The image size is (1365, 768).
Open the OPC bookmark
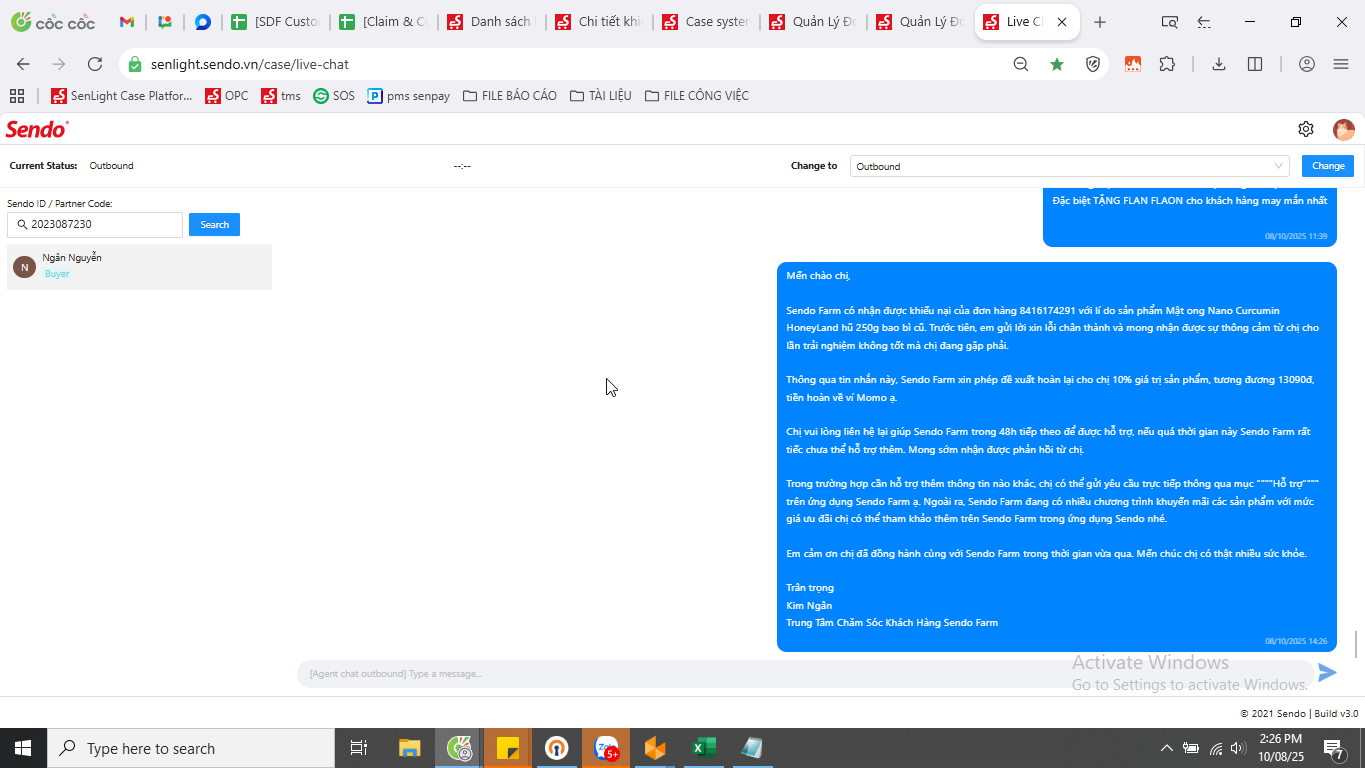(x=227, y=96)
